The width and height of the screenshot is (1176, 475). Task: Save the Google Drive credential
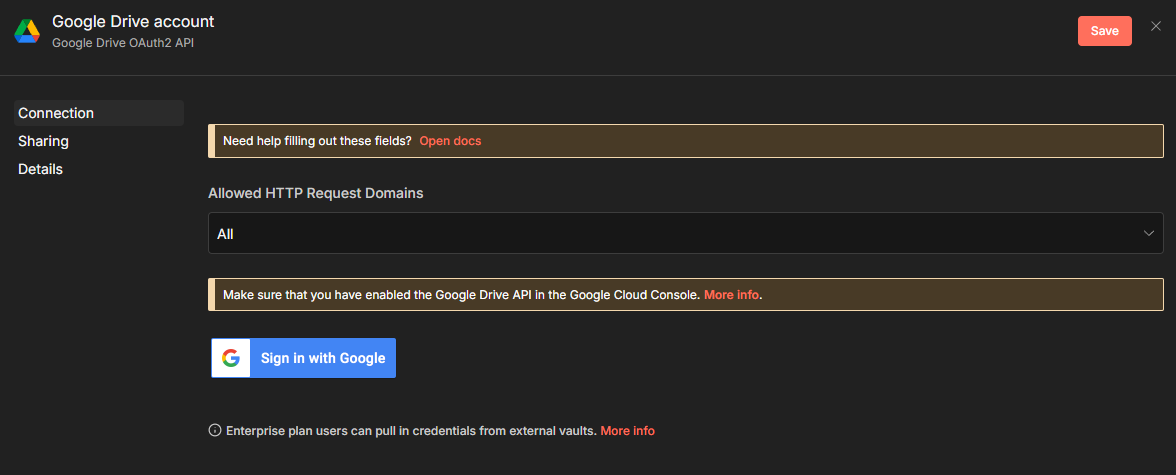[1104, 31]
